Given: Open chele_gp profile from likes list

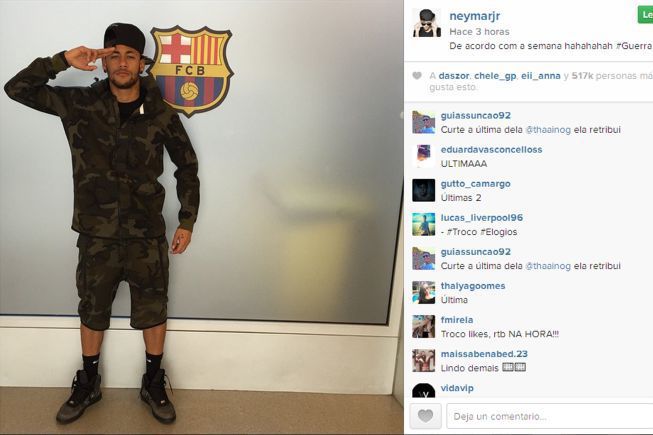Looking at the screenshot, I should click(x=495, y=76).
